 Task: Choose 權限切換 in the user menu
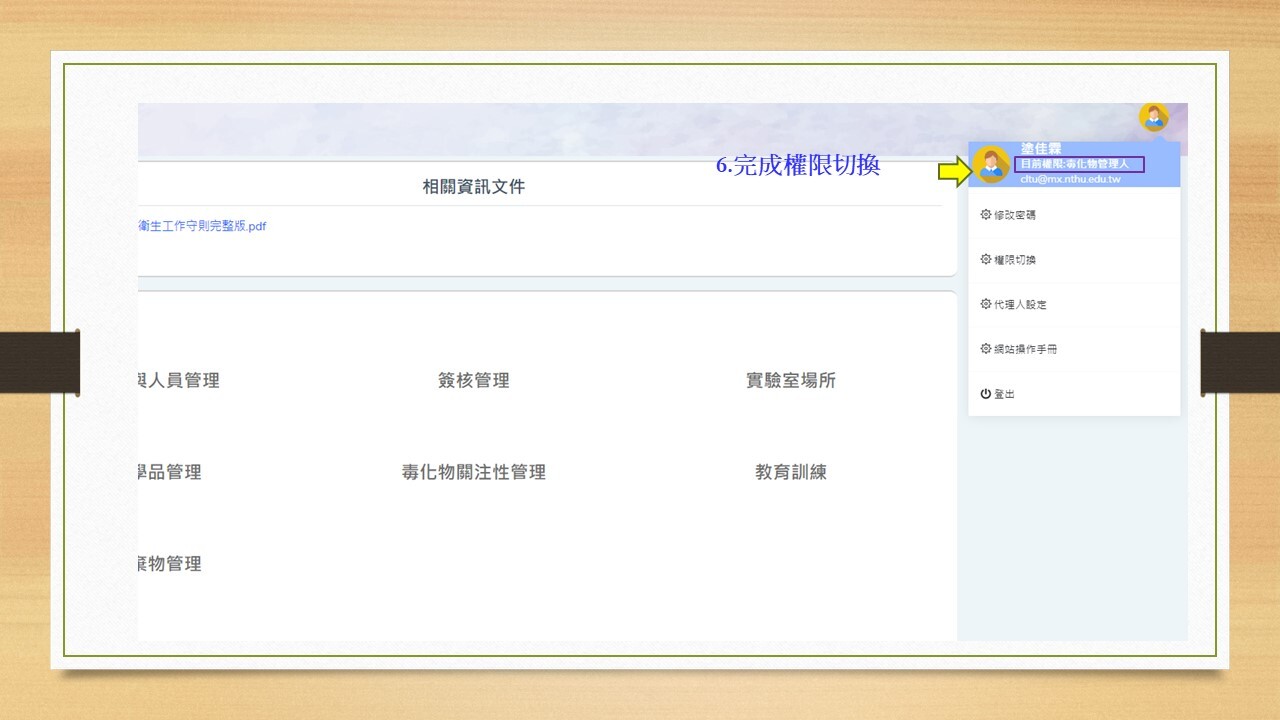(x=1015, y=260)
